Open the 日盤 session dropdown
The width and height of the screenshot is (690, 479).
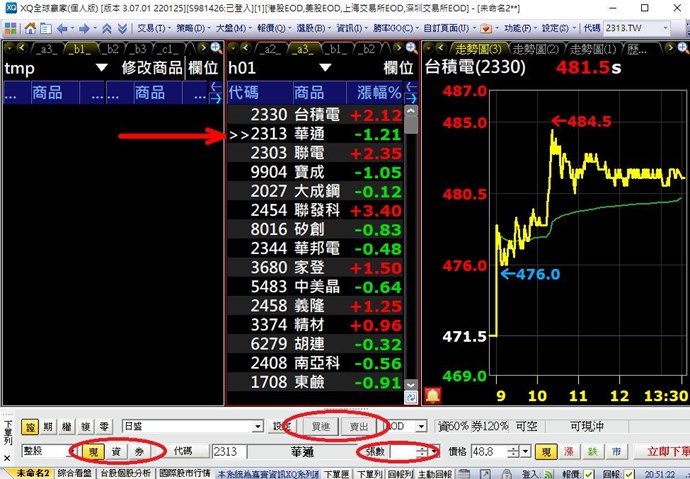click(x=257, y=426)
